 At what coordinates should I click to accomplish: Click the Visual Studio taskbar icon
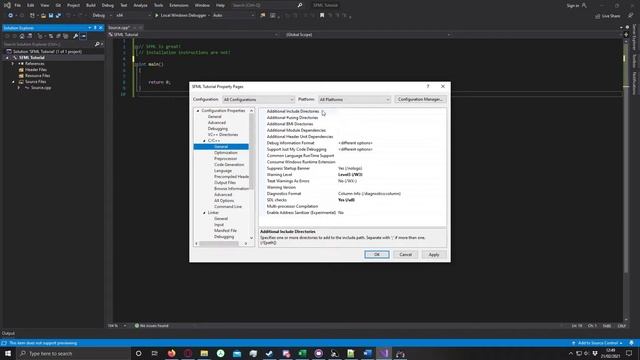click(x=384, y=353)
